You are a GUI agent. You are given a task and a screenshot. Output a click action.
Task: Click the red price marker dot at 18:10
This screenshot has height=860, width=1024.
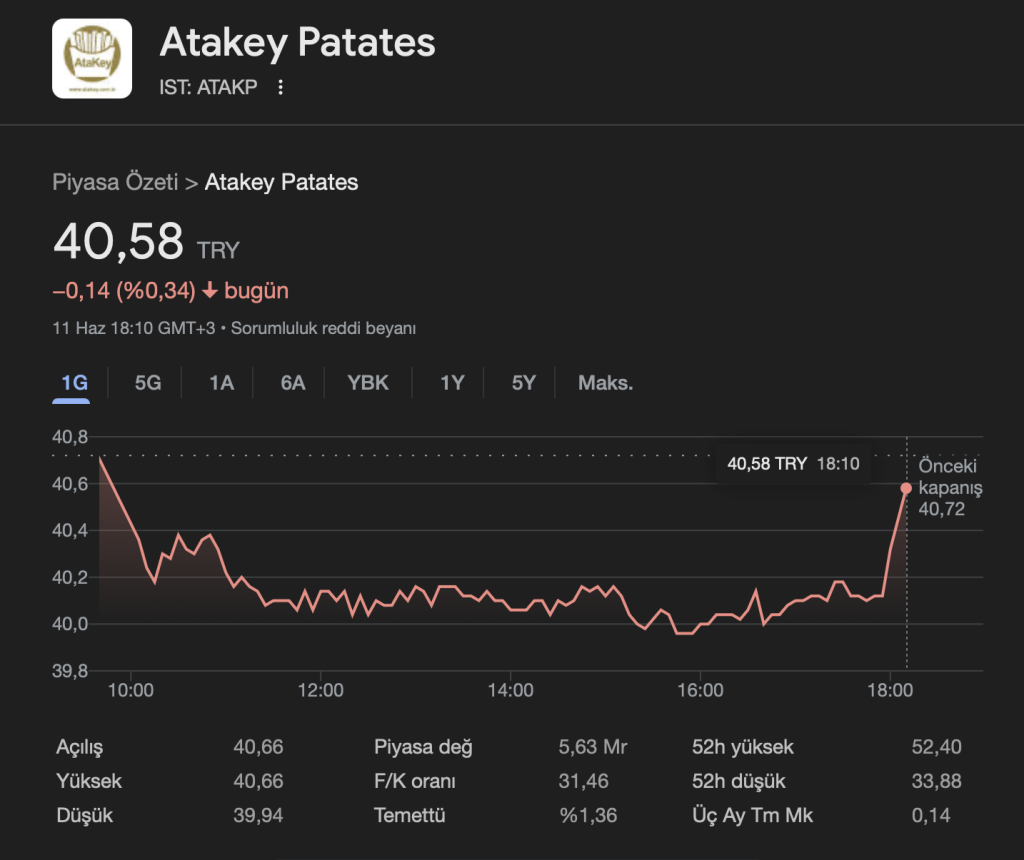[906, 488]
